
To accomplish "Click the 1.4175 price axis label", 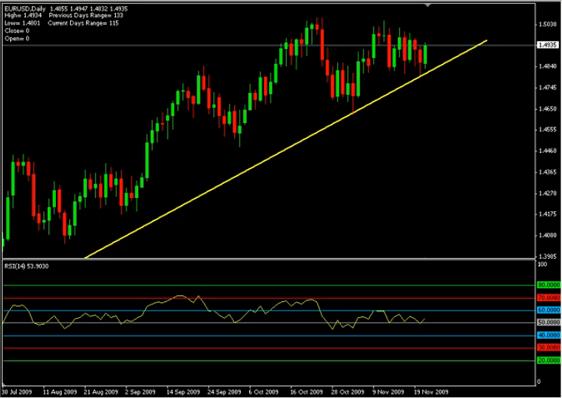I will (x=548, y=214).
